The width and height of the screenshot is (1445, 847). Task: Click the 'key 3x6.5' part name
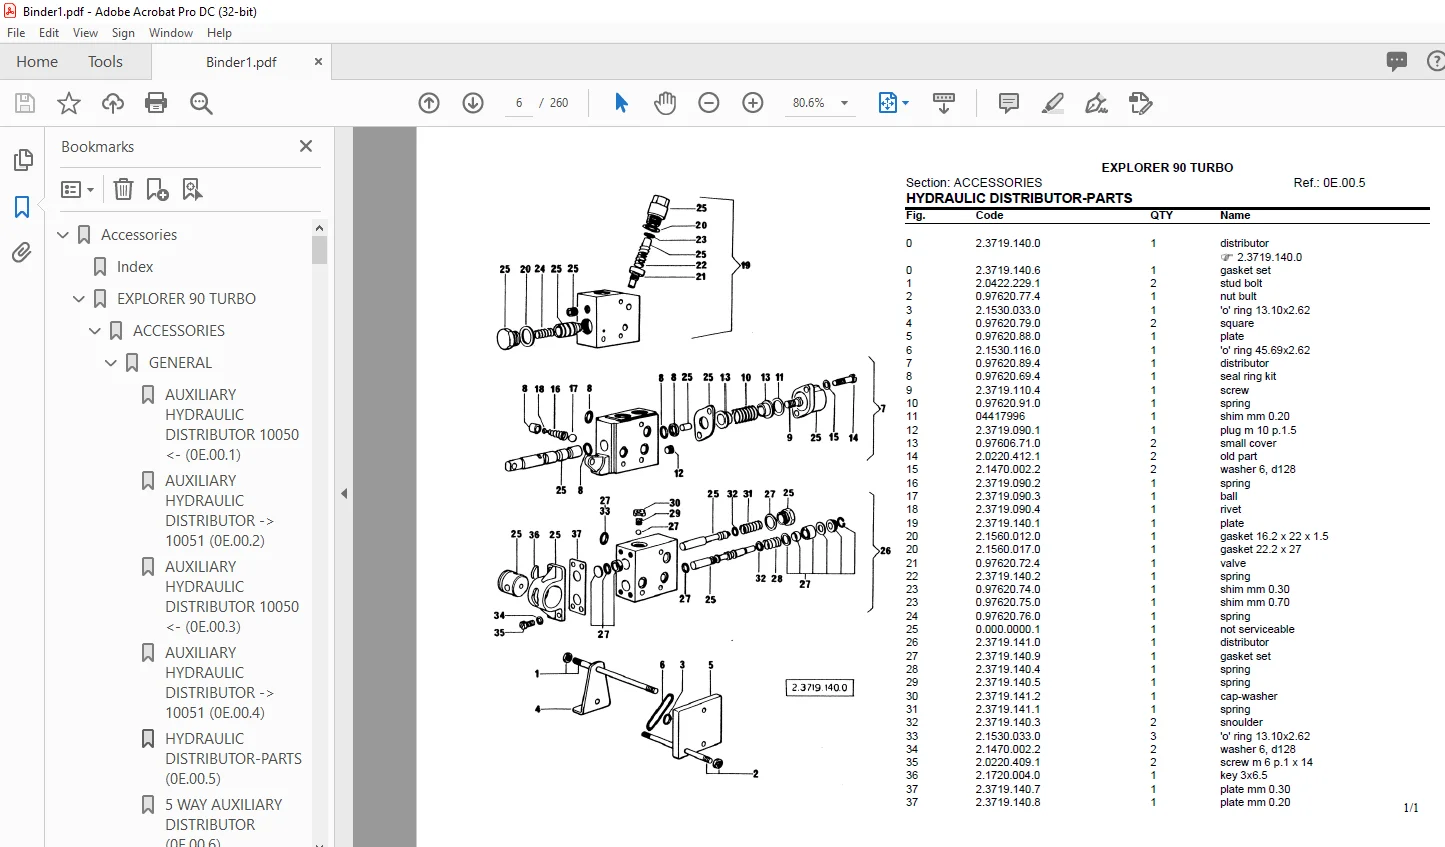[1243, 775]
